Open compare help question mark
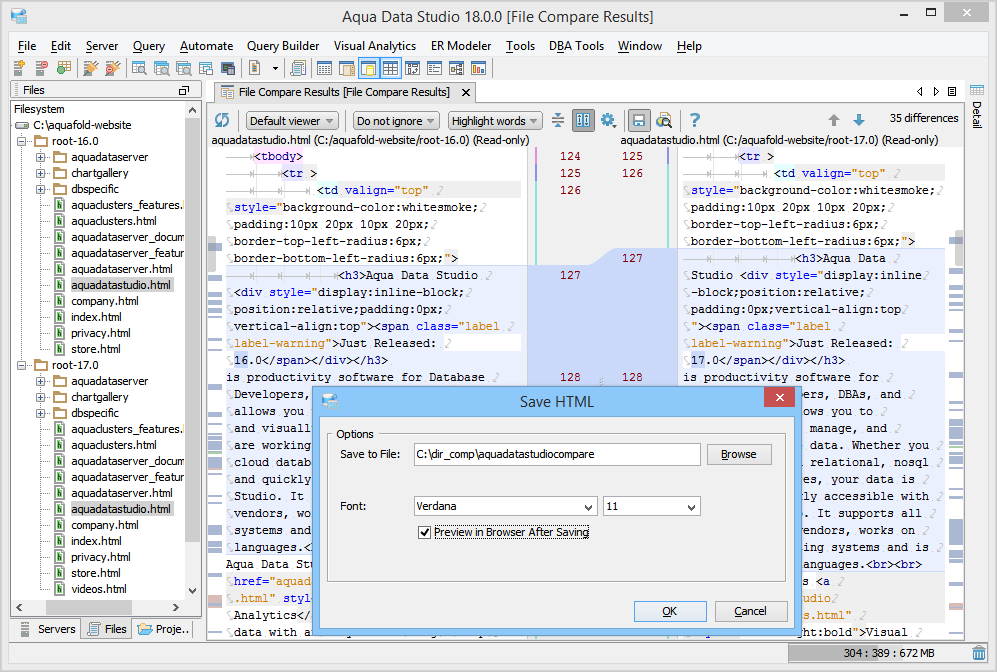Screen dimensions: 997x672 pyautogui.click(x=695, y=120)
